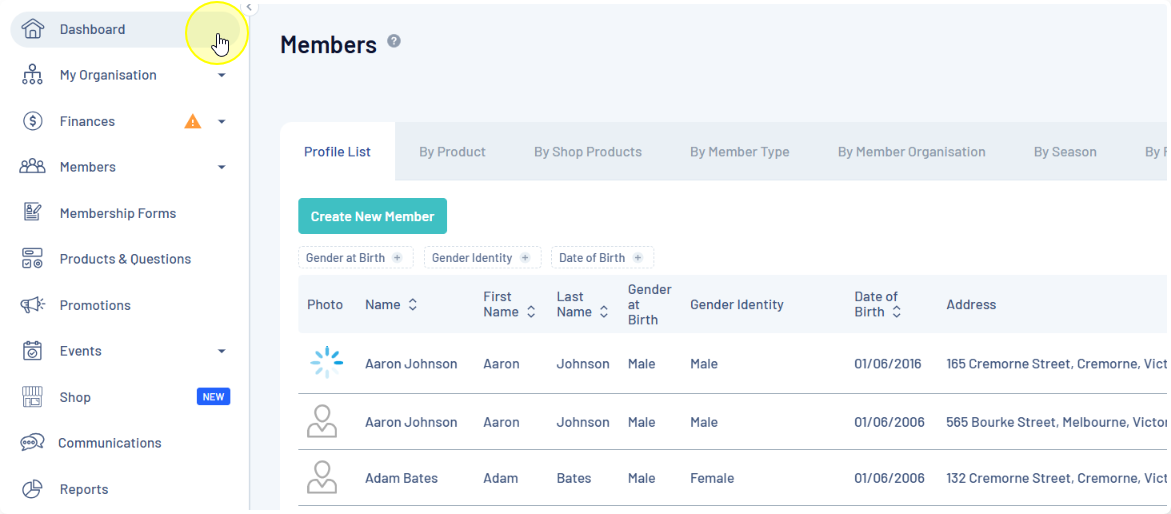Expand the Events sidebar dropdown arrow
Image resolution: width=1171 pixels, height=514 pixels.
click(x=222, y=351)
